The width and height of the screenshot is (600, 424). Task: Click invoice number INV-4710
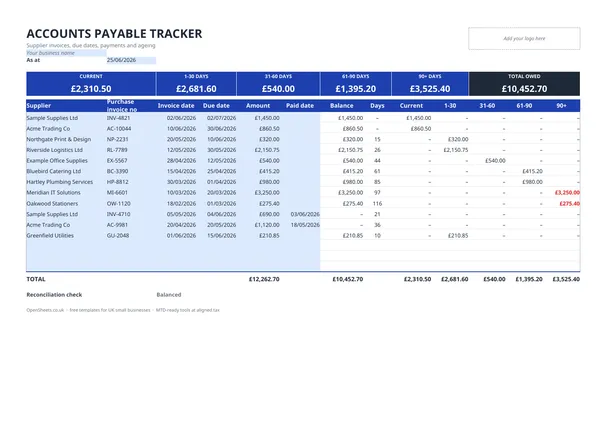(x=118, y=214)
